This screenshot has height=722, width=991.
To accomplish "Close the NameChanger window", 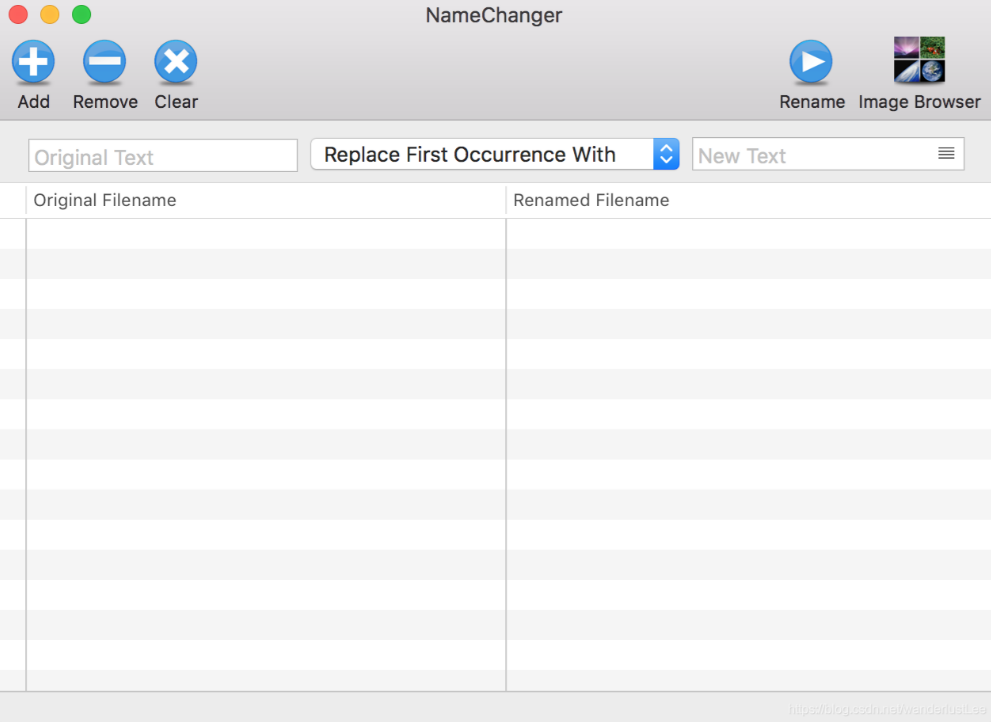I will point(18,14).
